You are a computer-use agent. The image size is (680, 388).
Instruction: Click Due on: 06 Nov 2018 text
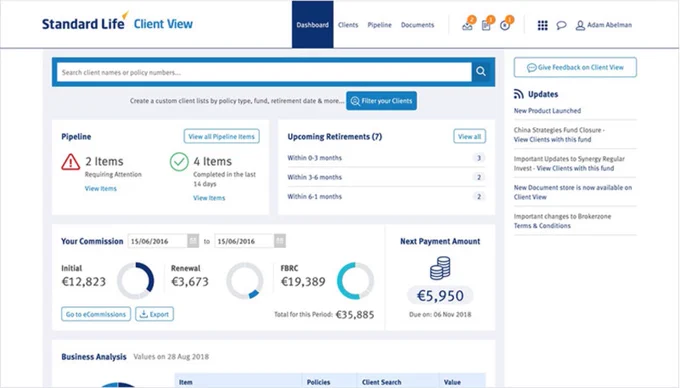[440, 314]
